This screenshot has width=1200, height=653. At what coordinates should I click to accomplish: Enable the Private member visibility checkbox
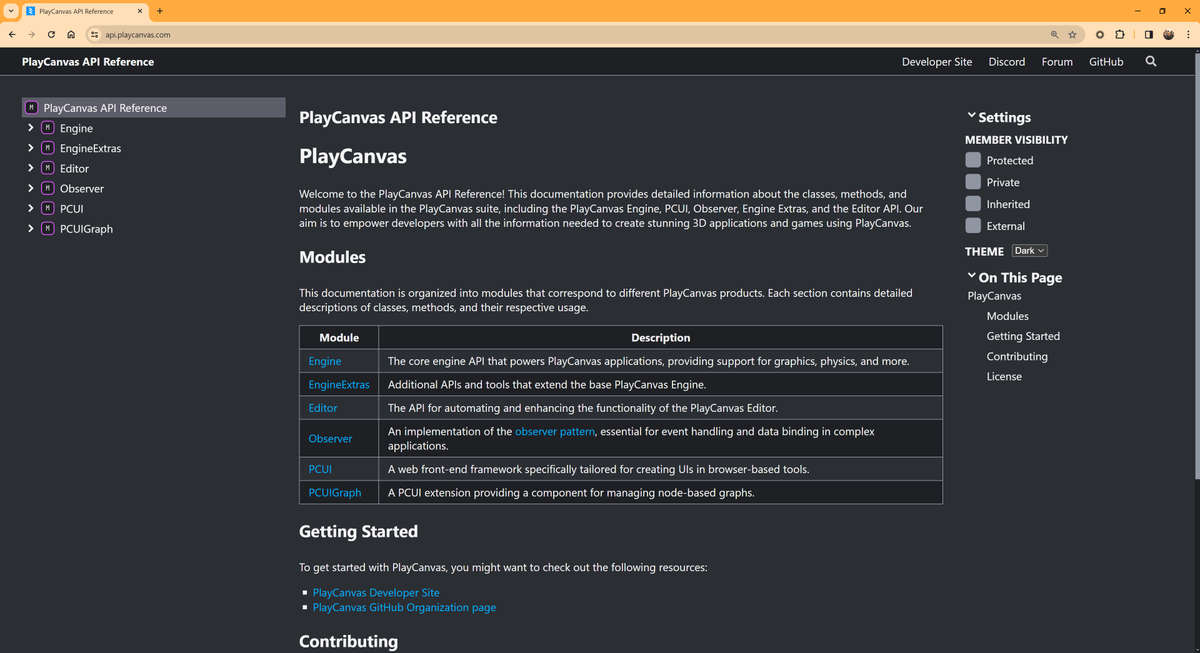[x=973, y=182]
